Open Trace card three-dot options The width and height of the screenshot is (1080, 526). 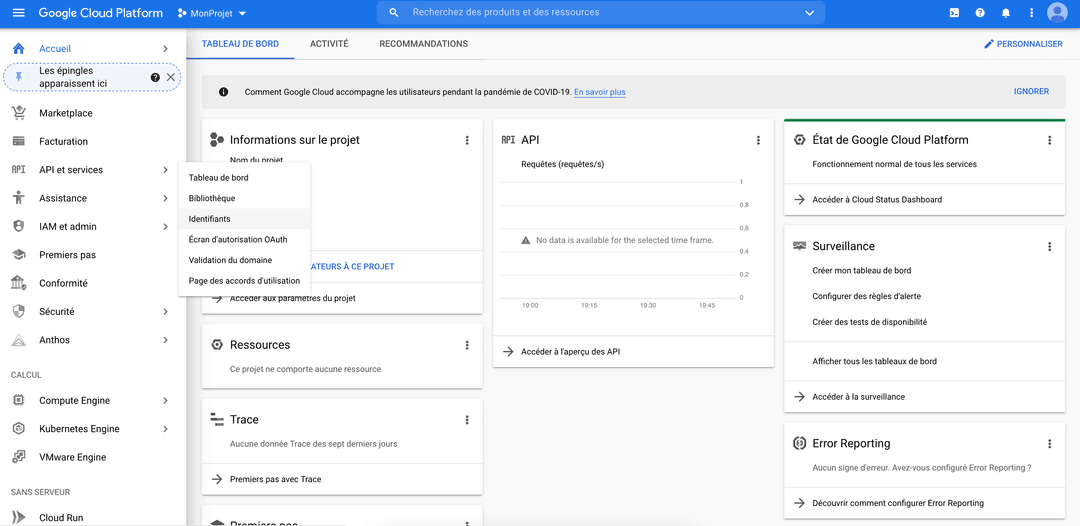tap(467, 420)
